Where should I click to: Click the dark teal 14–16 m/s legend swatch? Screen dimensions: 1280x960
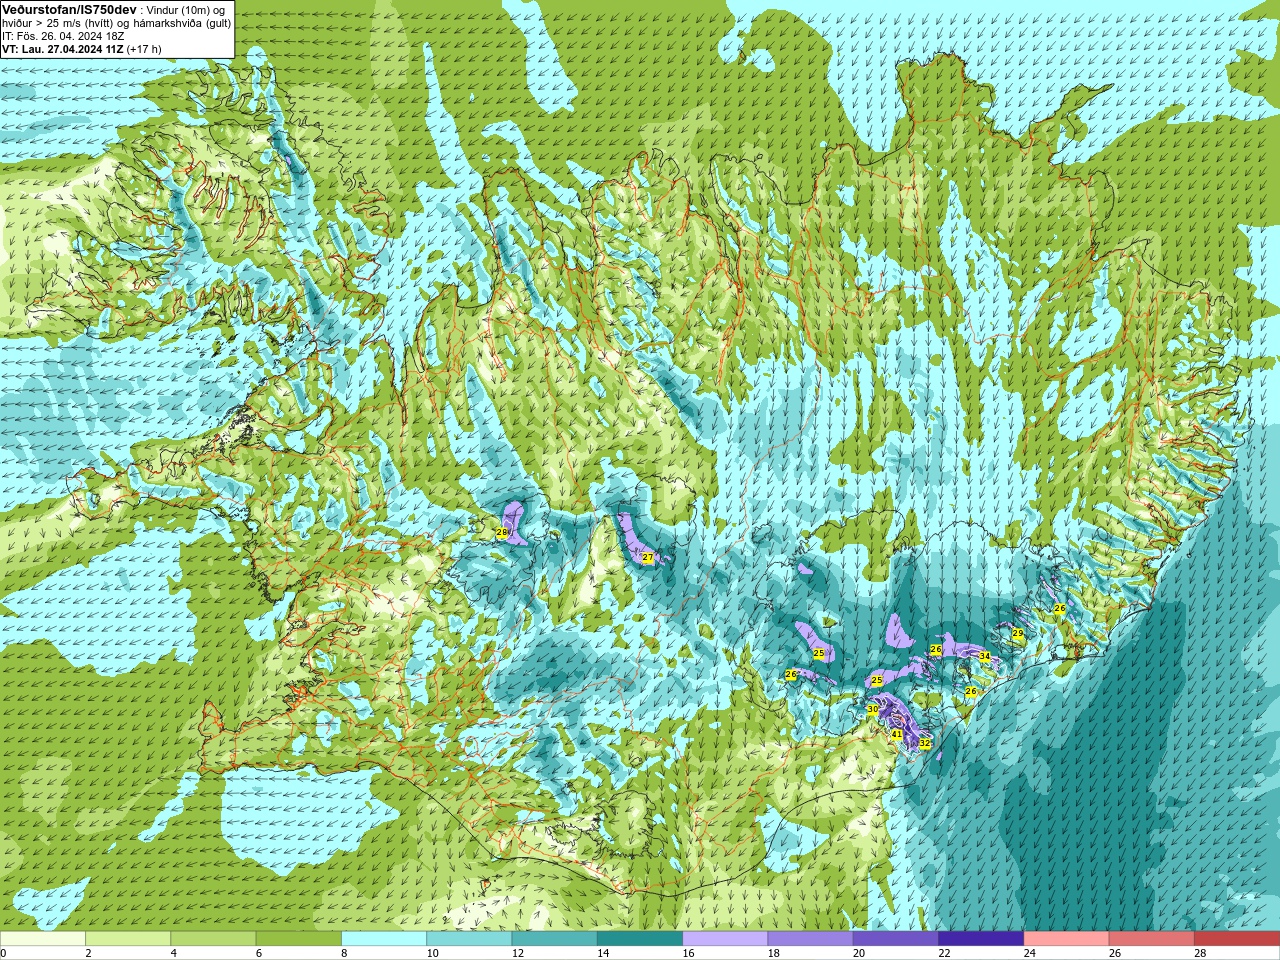coord(640,939)
